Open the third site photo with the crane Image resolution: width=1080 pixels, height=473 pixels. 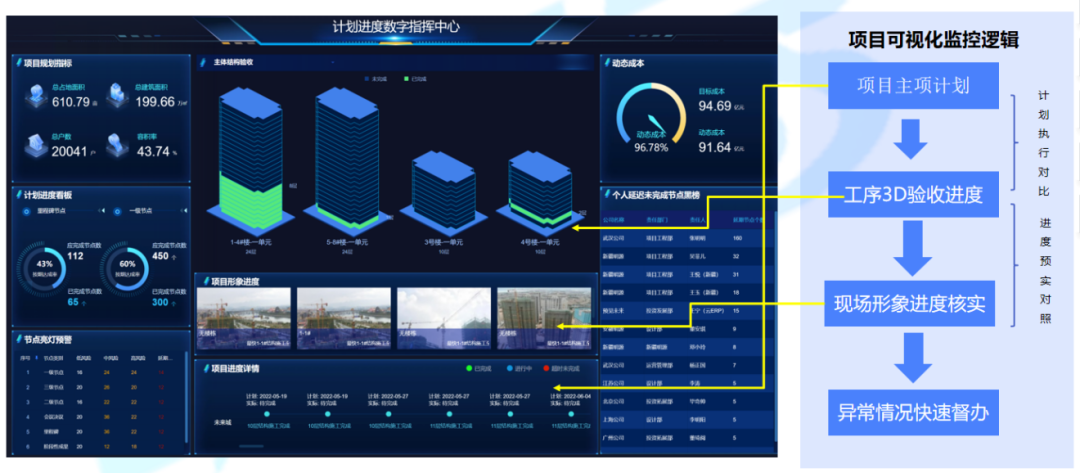click(444, 317)
